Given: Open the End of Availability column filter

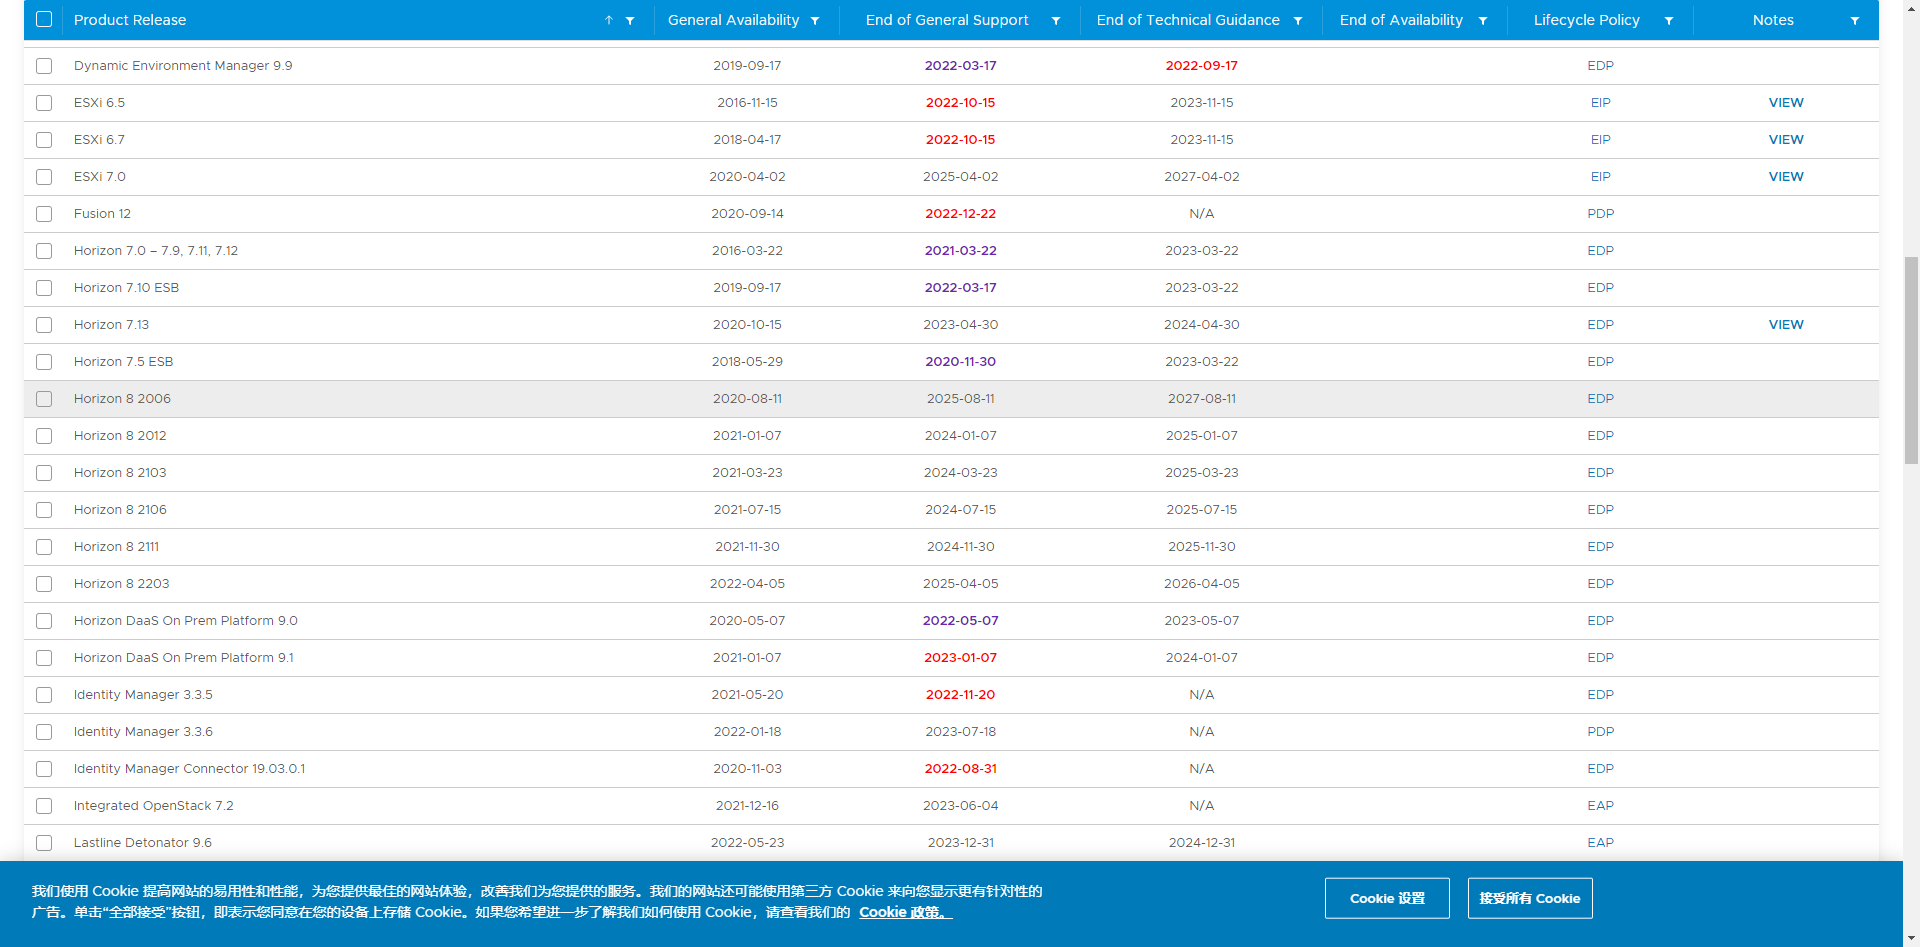Looking at the screenshot, I should click(x=1483, y=20).
